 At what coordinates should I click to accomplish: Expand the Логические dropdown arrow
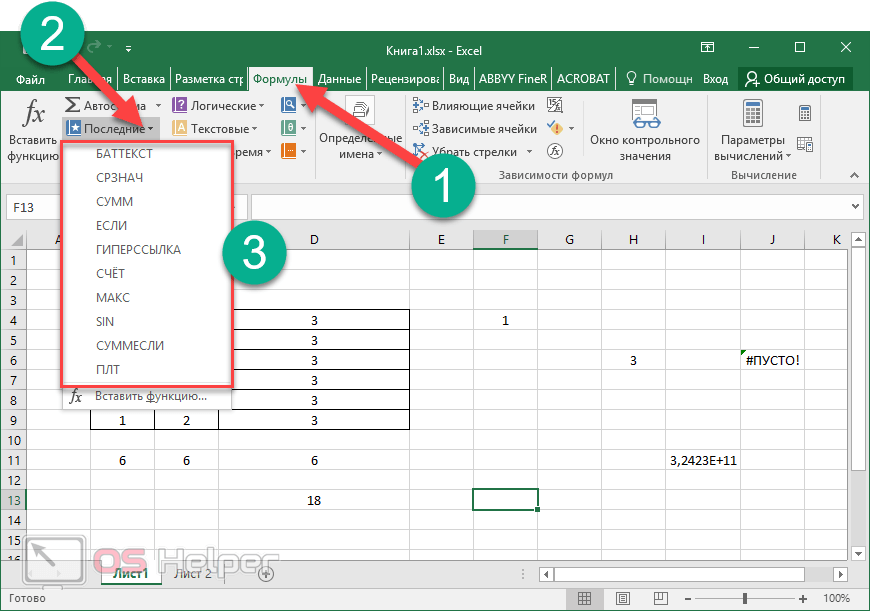point(261,105)
